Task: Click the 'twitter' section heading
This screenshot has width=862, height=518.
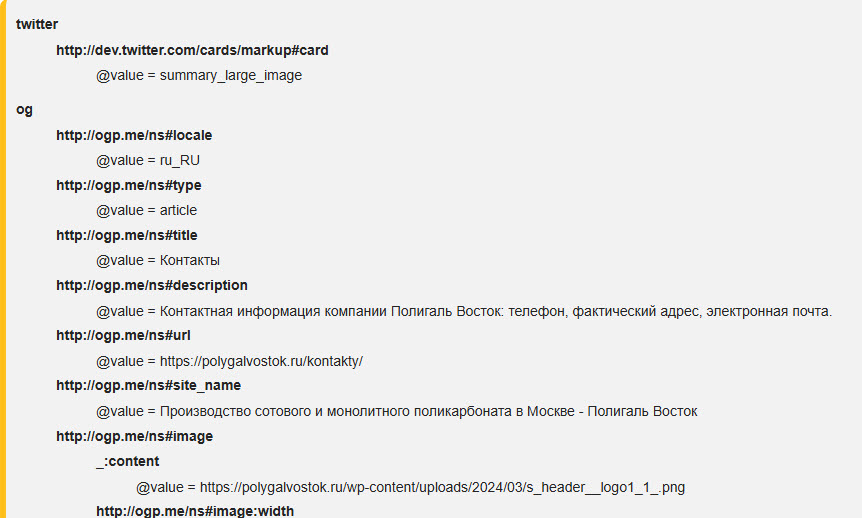Action: pos(37,24)
